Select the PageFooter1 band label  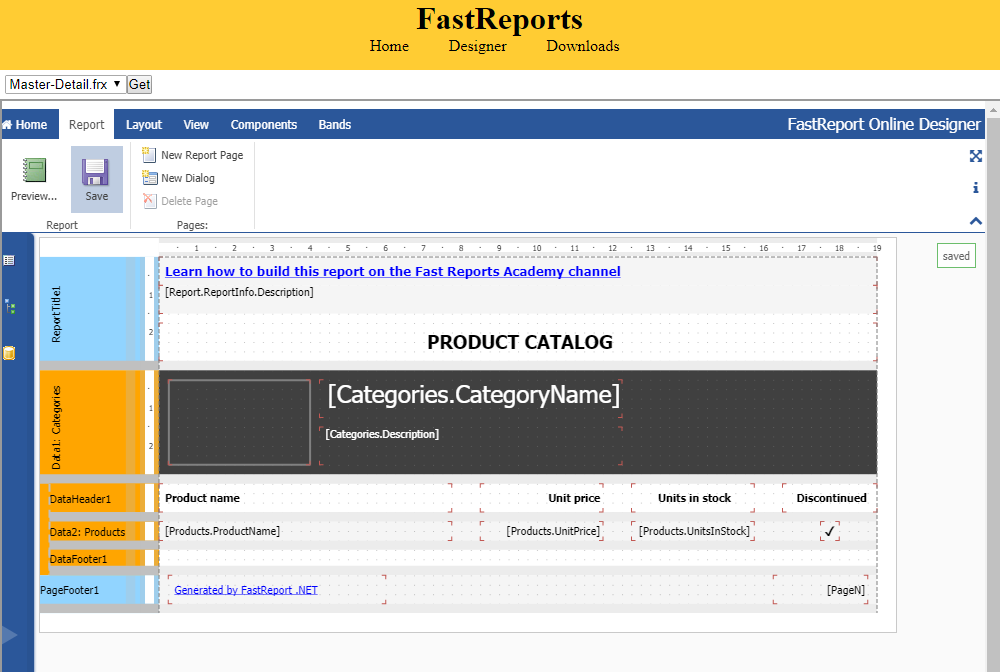coord(70,590)
